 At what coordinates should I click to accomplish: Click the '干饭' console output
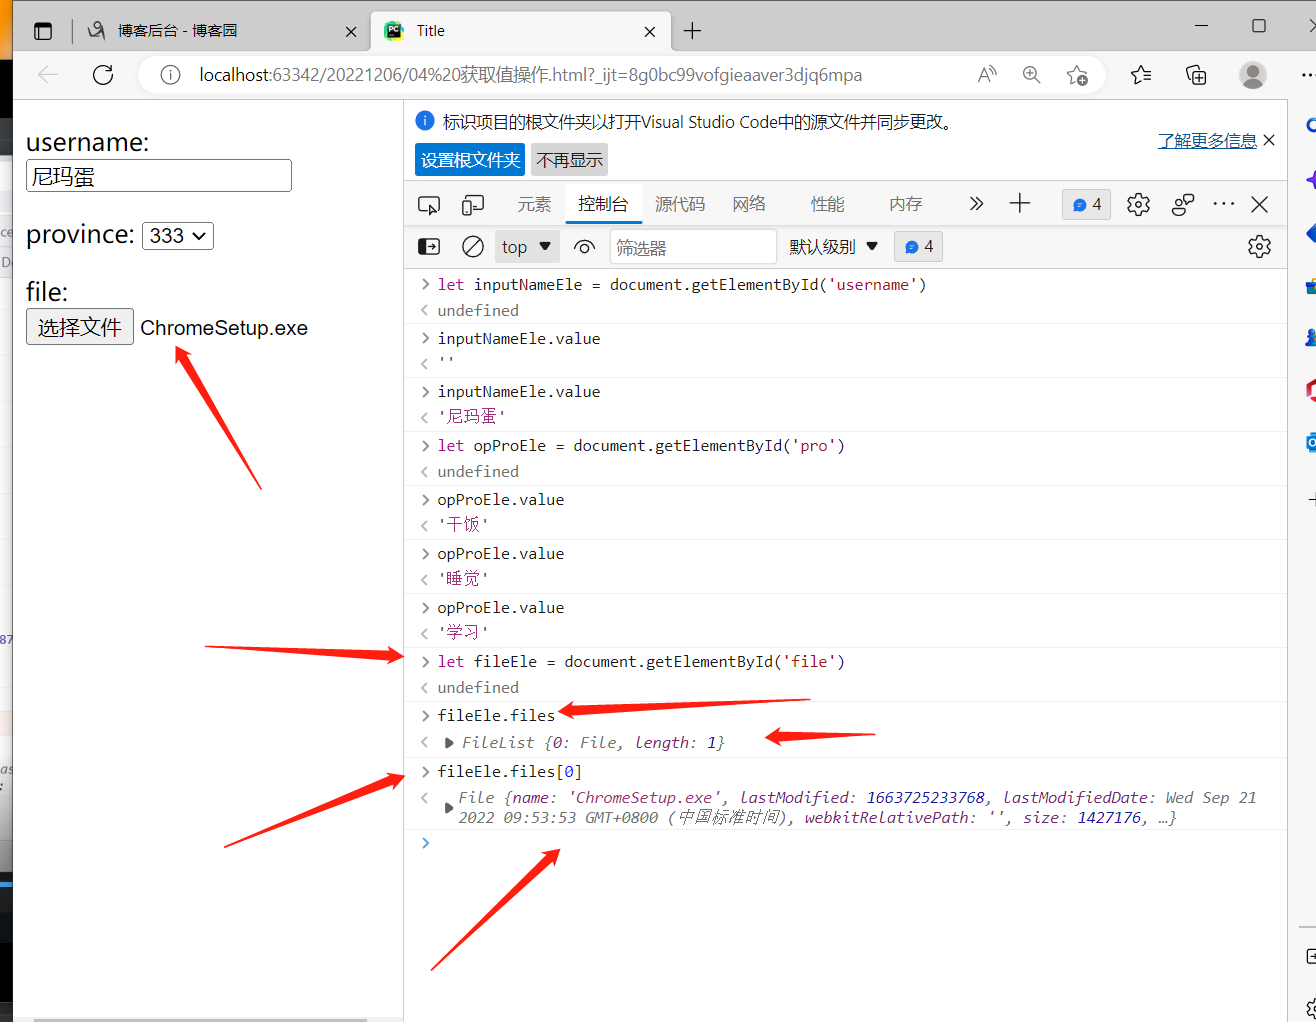(463, 524)
